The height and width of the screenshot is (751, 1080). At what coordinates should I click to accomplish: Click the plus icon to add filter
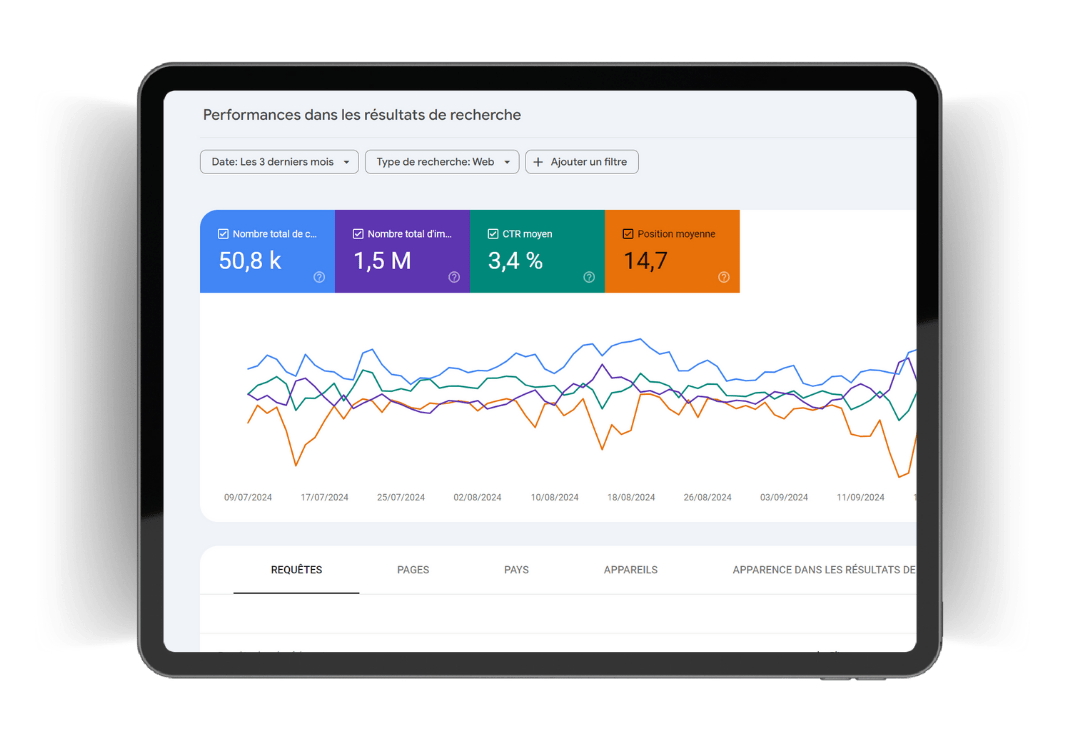538,162
